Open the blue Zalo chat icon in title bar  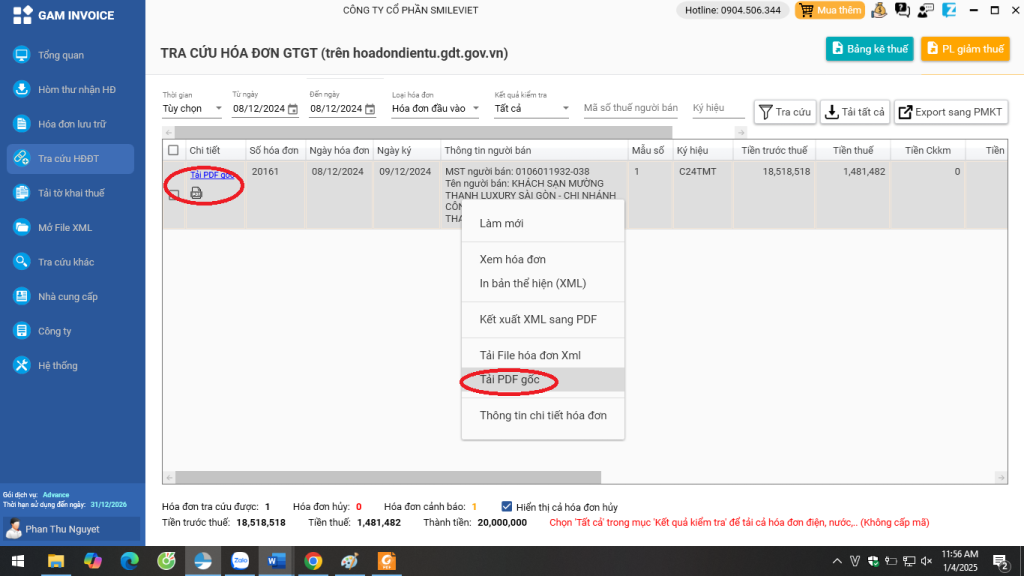coord(949,10)
